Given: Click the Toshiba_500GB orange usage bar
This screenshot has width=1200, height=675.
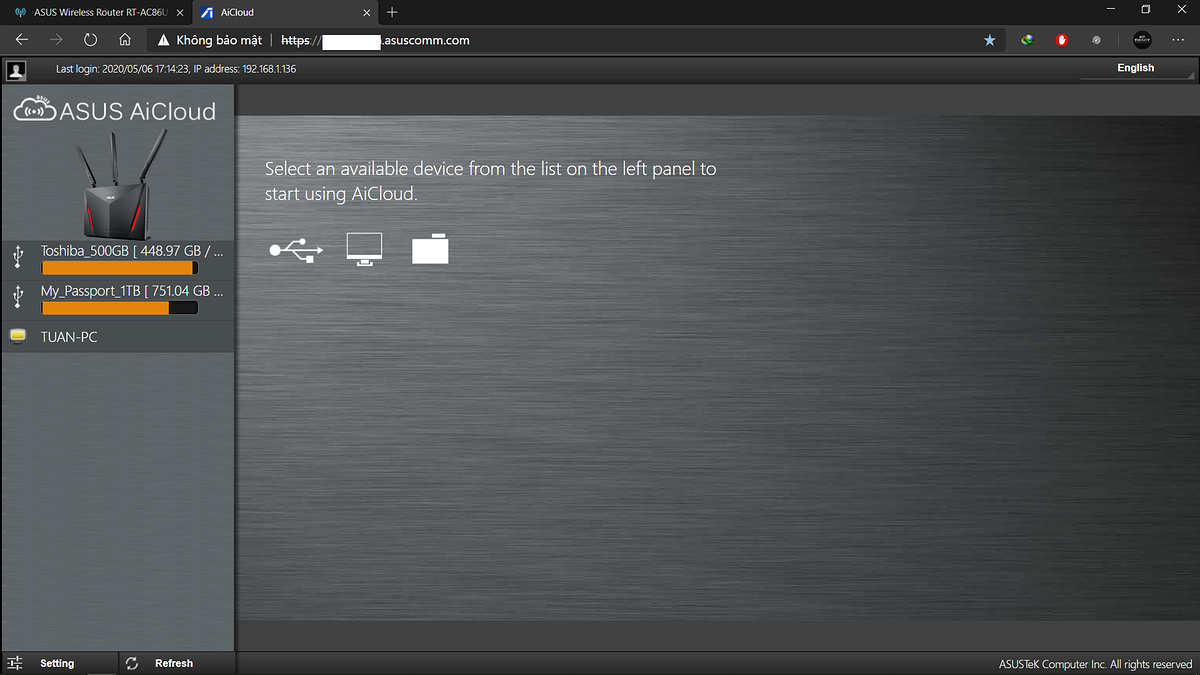Looking at the screenshot, I should (118, 268).
